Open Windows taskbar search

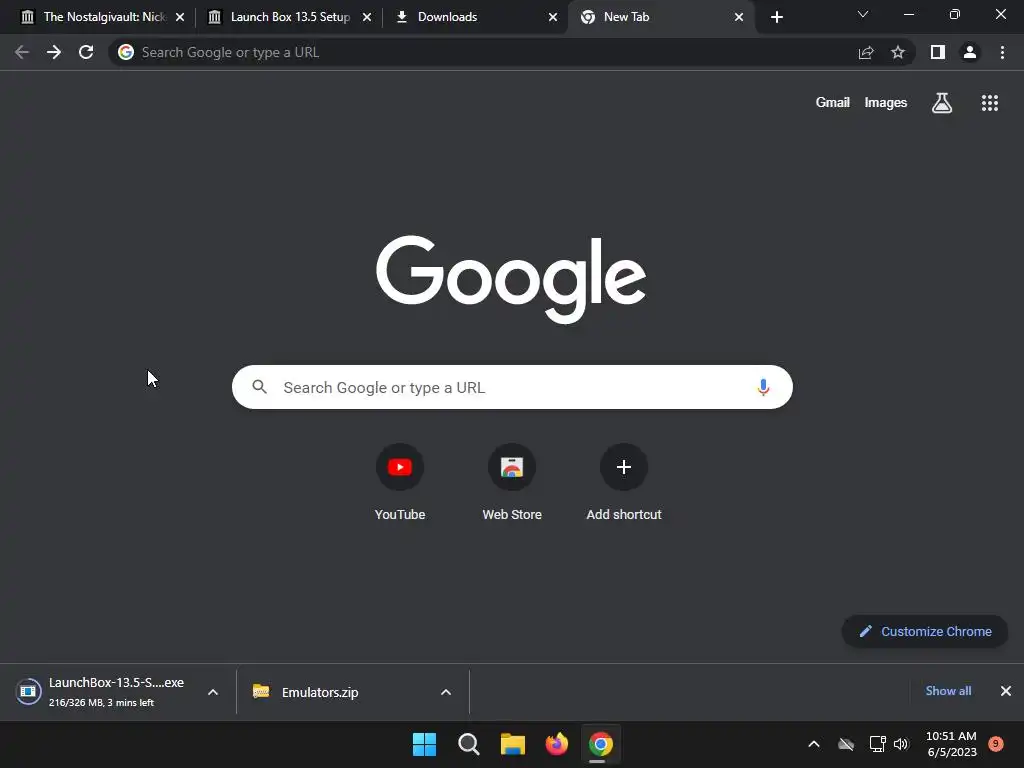click(x=469, y=744)
